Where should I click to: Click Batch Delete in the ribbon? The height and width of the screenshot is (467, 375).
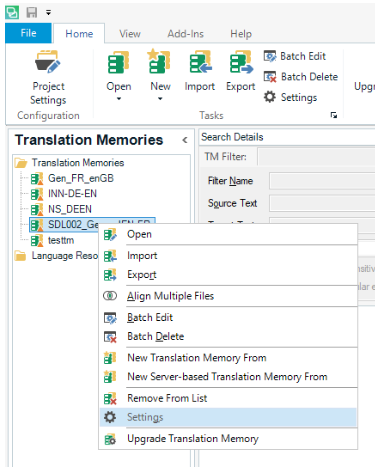[x=301, y=77]
